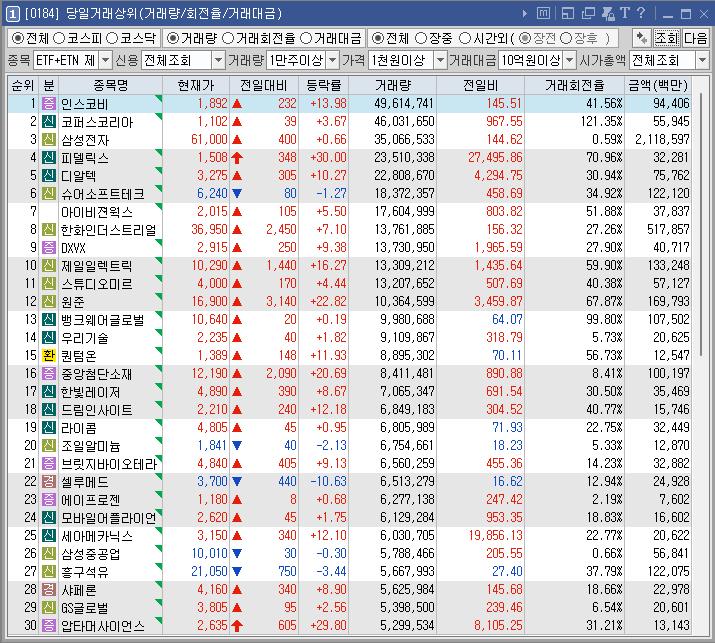Click the upper-limit arrow on the 피델릭스 row
This screenshot has height=643, width=715.
[x=237, y=158]
